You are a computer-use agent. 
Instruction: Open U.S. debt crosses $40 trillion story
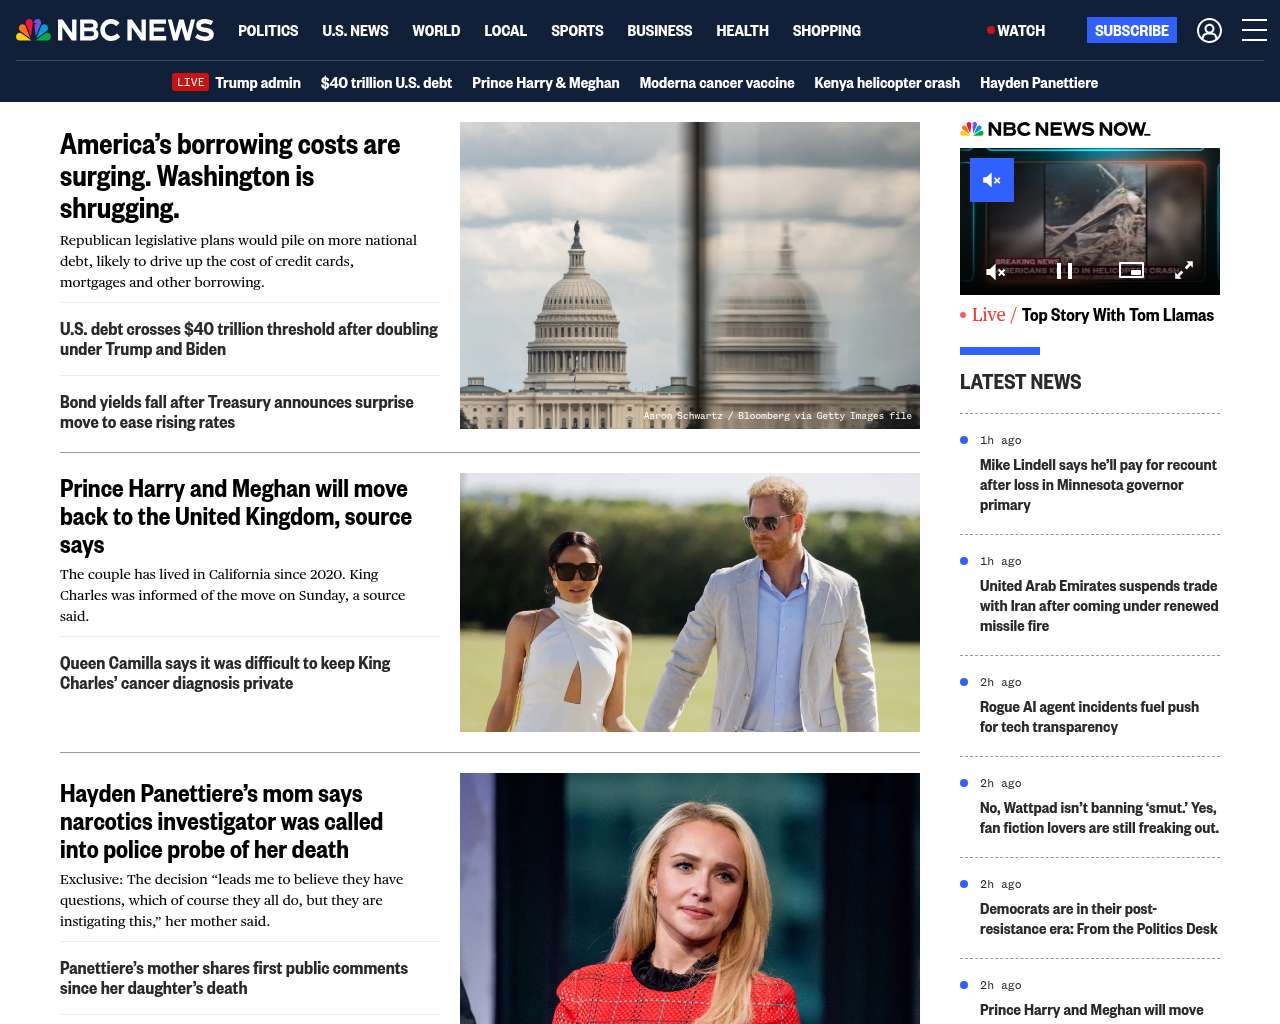click(x=249, y=339)
